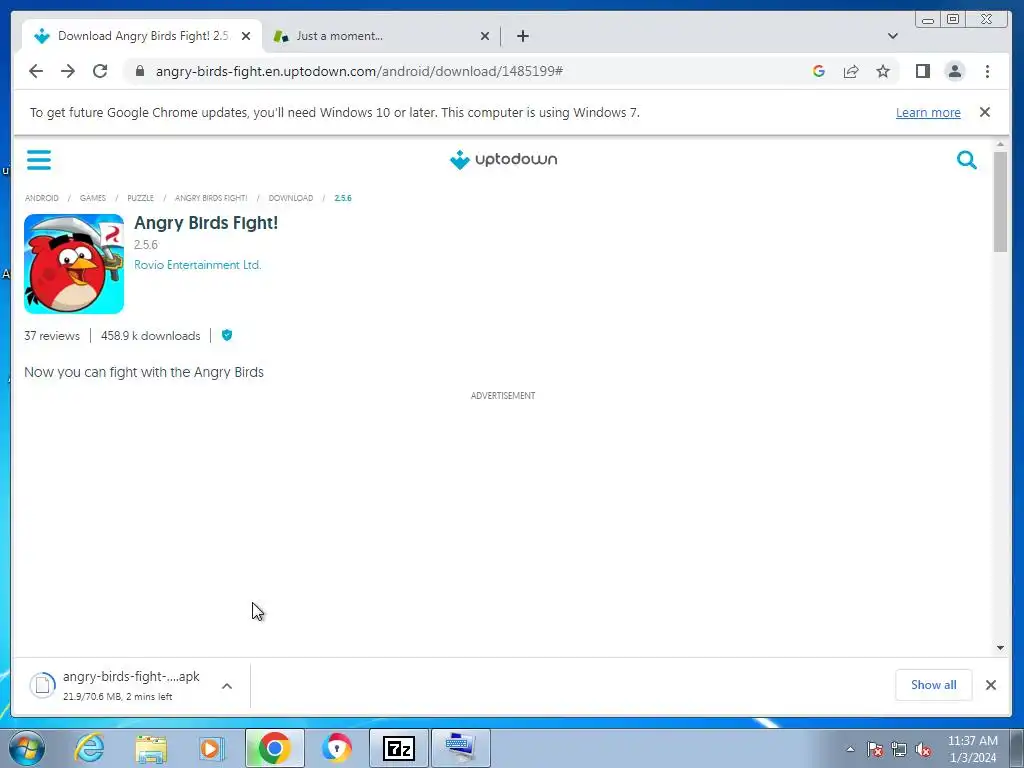Open Windows Explorer folder in taskbar
Viewport: 1024px width, 768px height.
pos(151,748)
